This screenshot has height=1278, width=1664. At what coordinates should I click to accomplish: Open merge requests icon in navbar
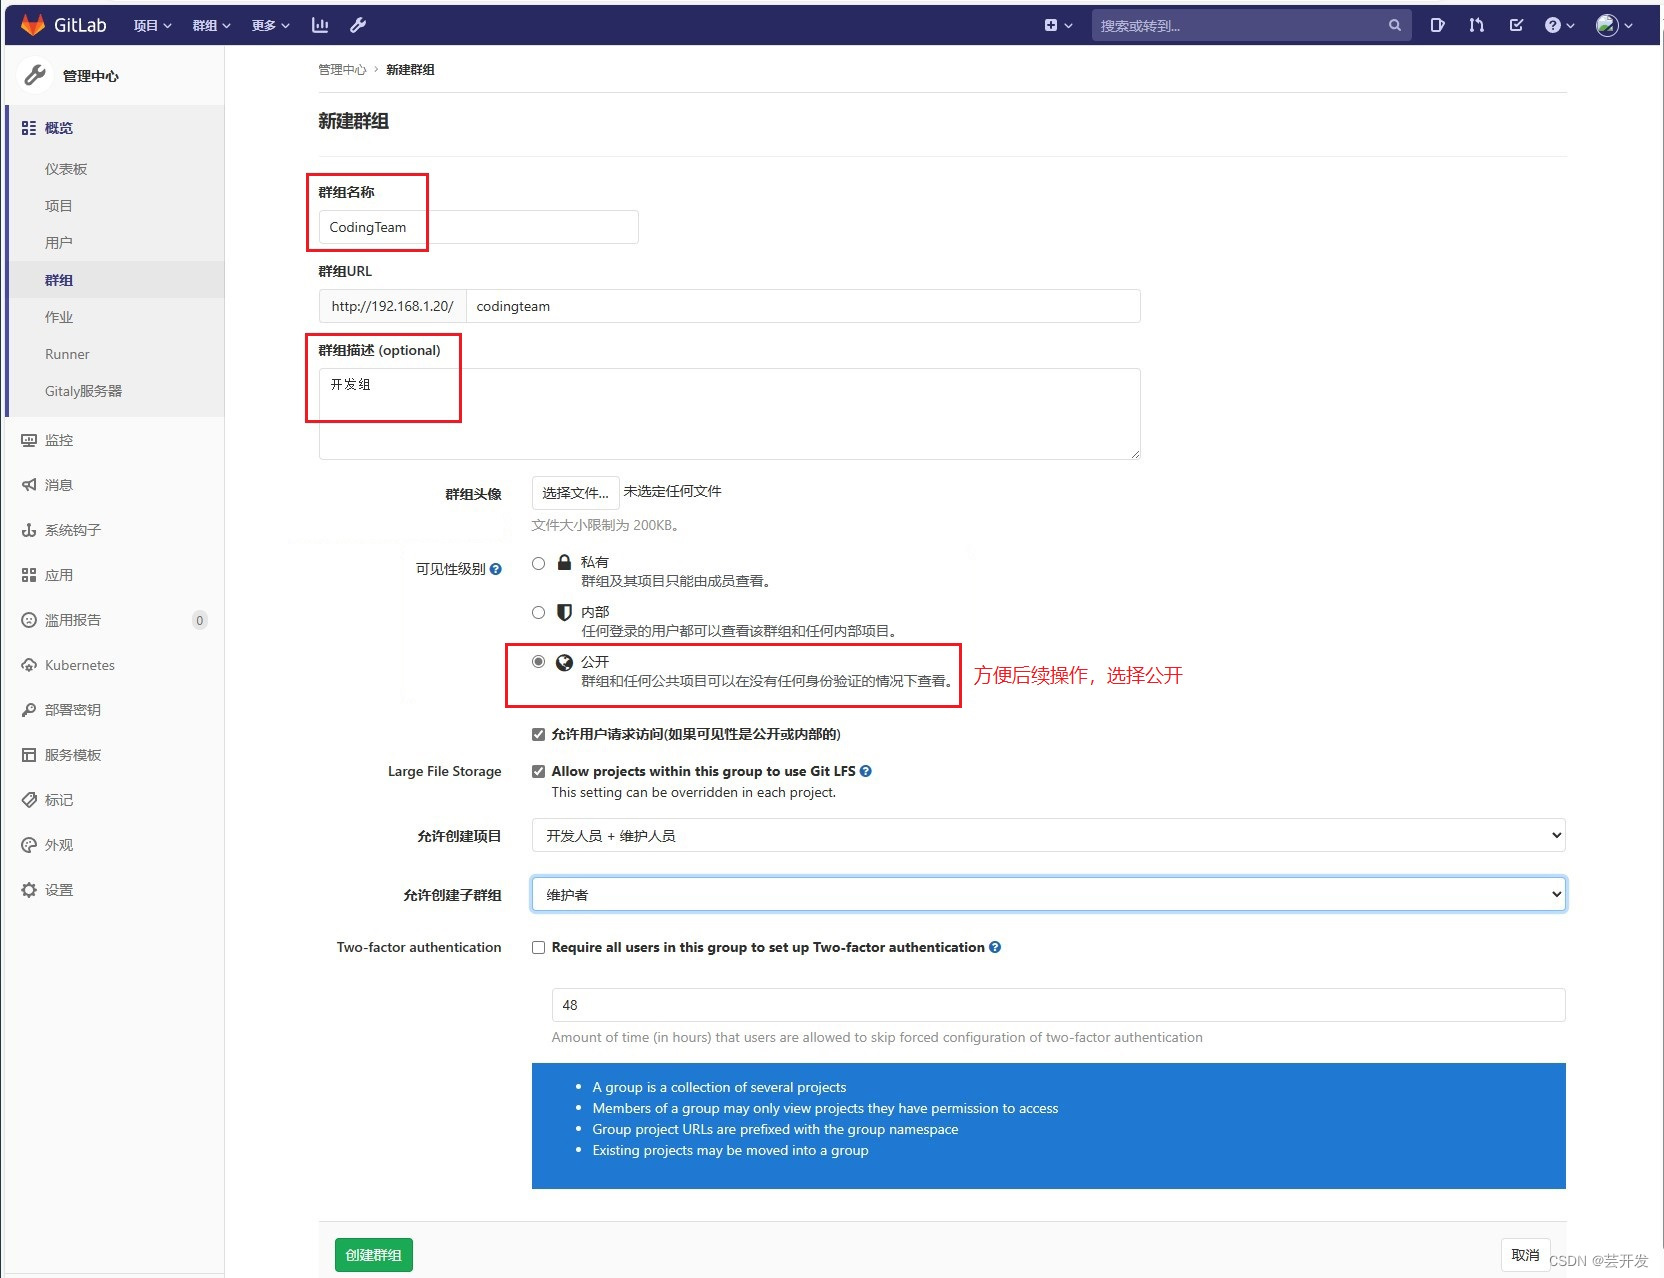pyautogui.click(x=1476, y=25)
